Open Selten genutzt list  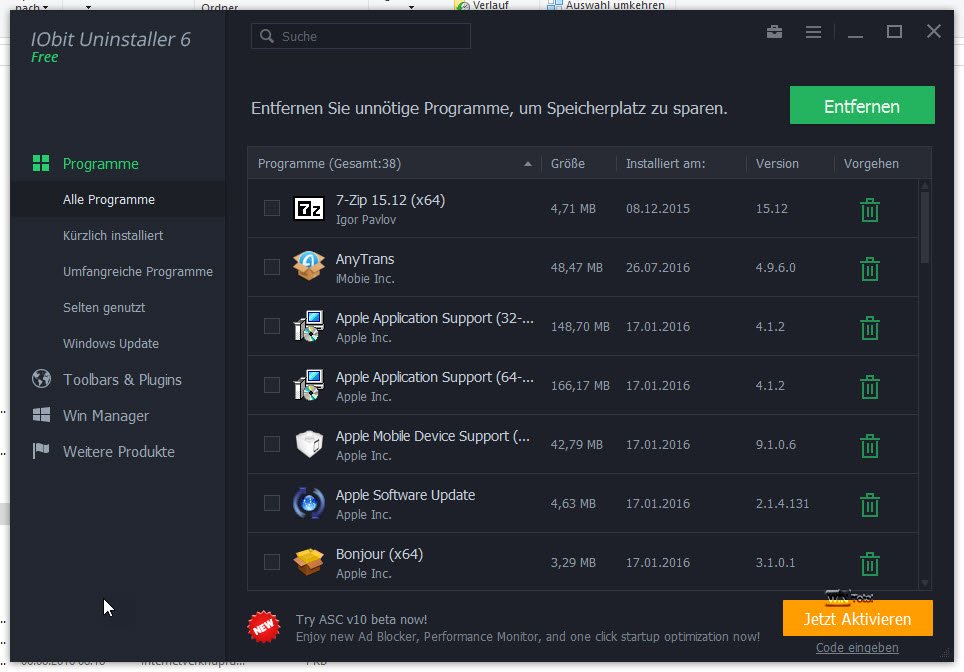pos(104,307)
